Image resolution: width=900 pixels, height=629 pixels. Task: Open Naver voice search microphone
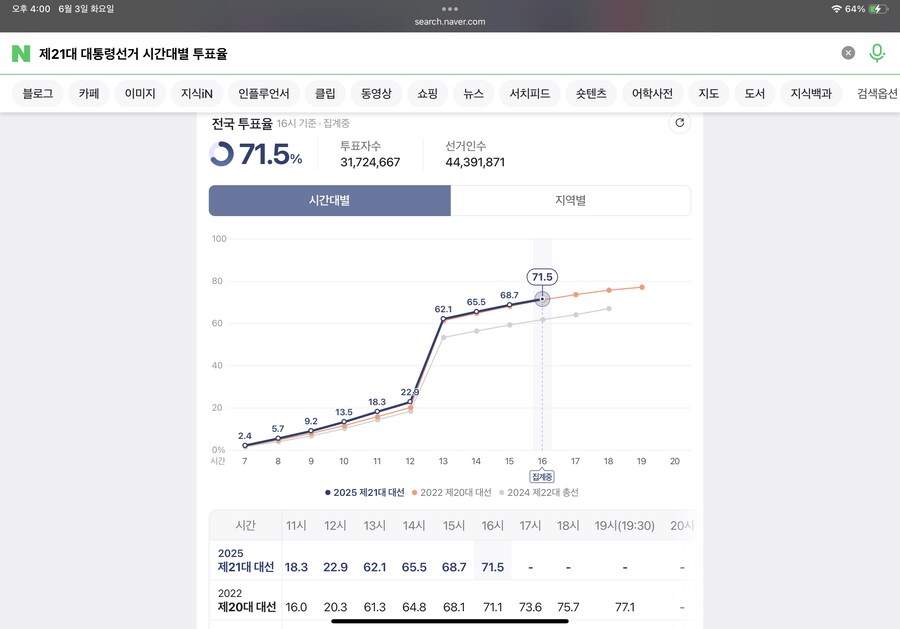pyautogui.click(x=877, y=52)
